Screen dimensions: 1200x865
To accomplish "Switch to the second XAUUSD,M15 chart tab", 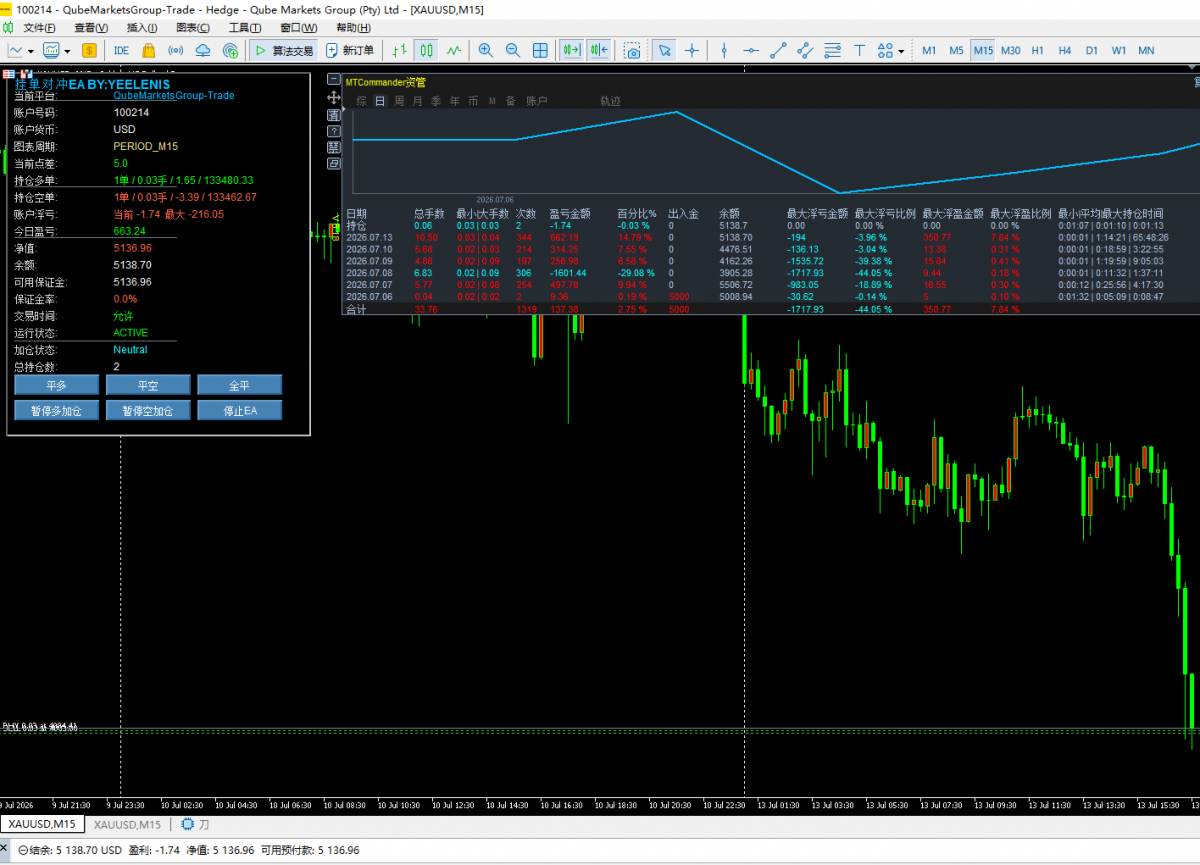I will (x=126, y=825).
